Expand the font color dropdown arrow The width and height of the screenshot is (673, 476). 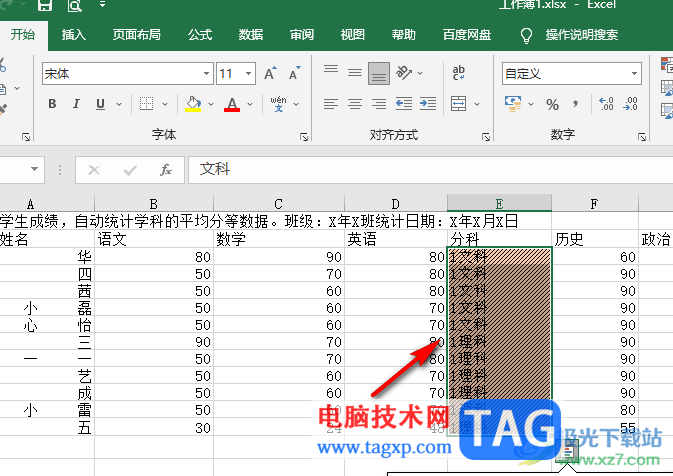pyautogui.click(x=250, y=104)
